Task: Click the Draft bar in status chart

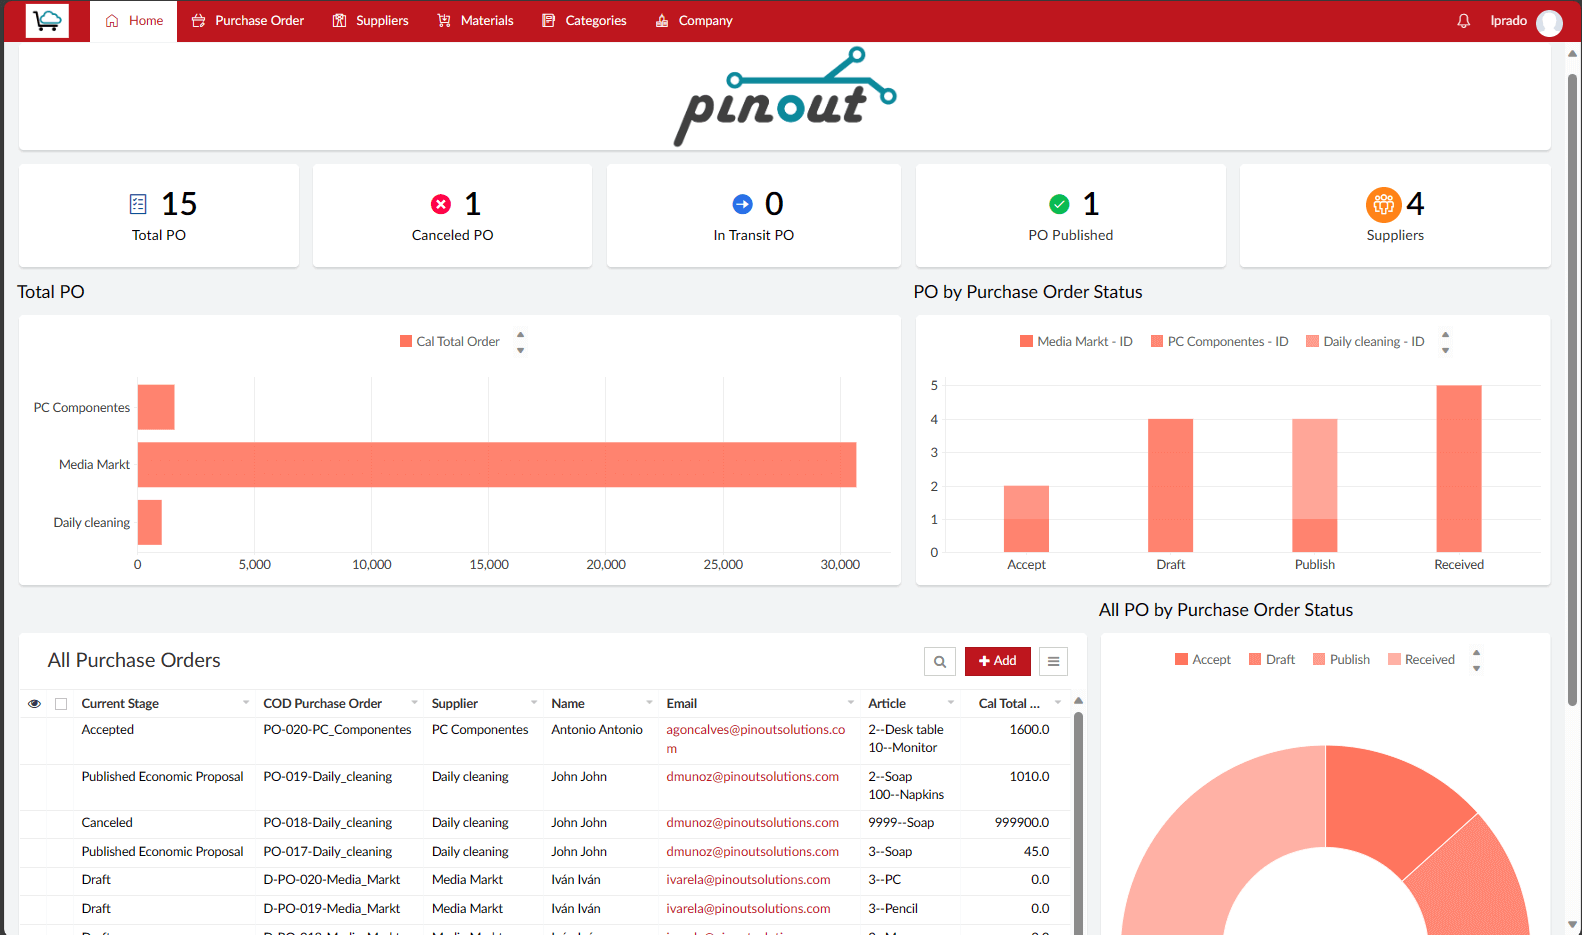Action: [1170, 486]
